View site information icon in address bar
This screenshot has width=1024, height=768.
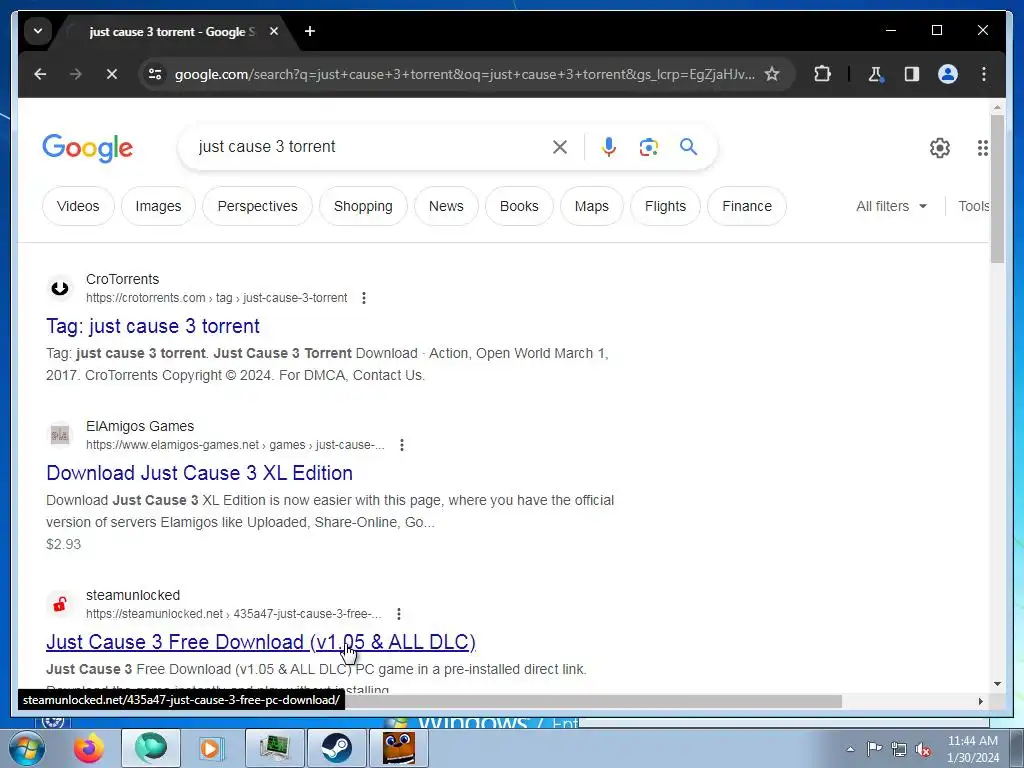[155, 74]
